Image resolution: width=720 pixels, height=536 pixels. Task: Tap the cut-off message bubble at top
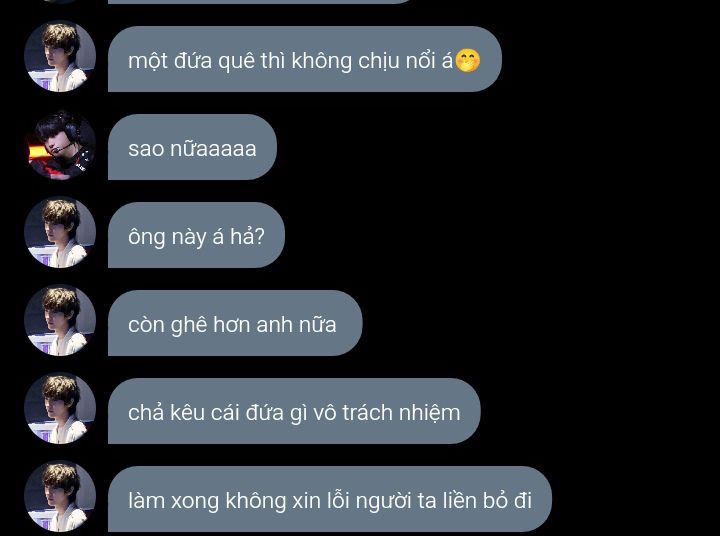pos(259,1)
